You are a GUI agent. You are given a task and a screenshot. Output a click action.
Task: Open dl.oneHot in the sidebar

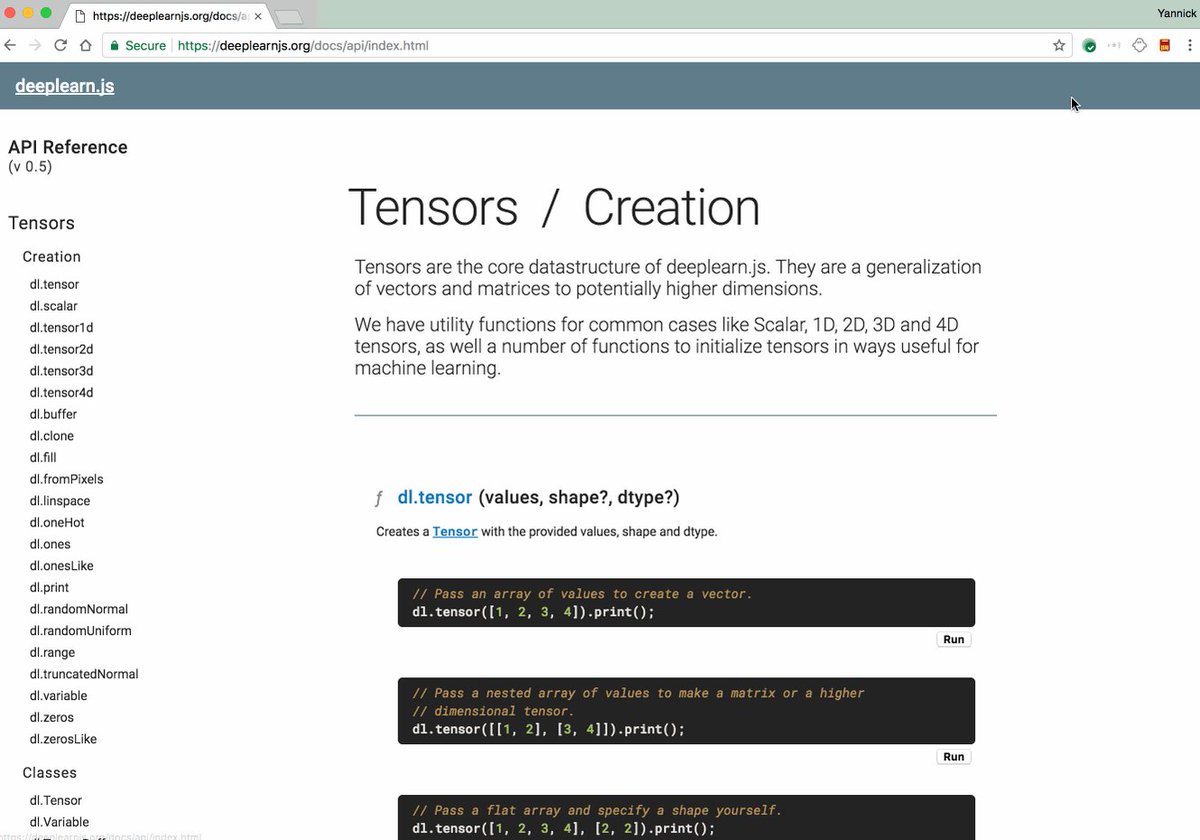pos(57,523)
